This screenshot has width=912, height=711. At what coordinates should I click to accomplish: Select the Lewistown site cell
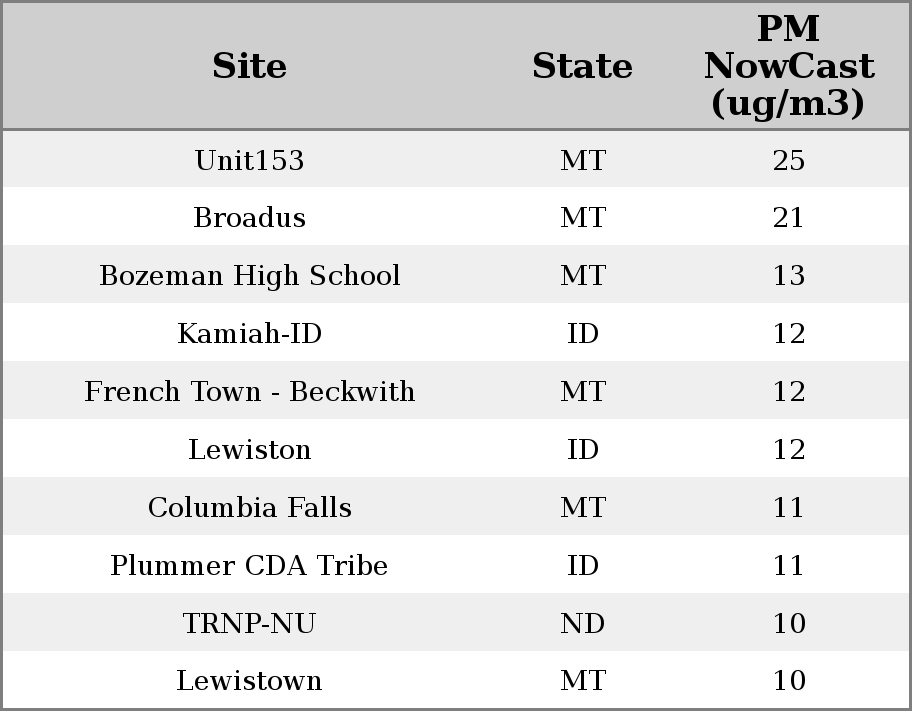(x=249, y=681)
